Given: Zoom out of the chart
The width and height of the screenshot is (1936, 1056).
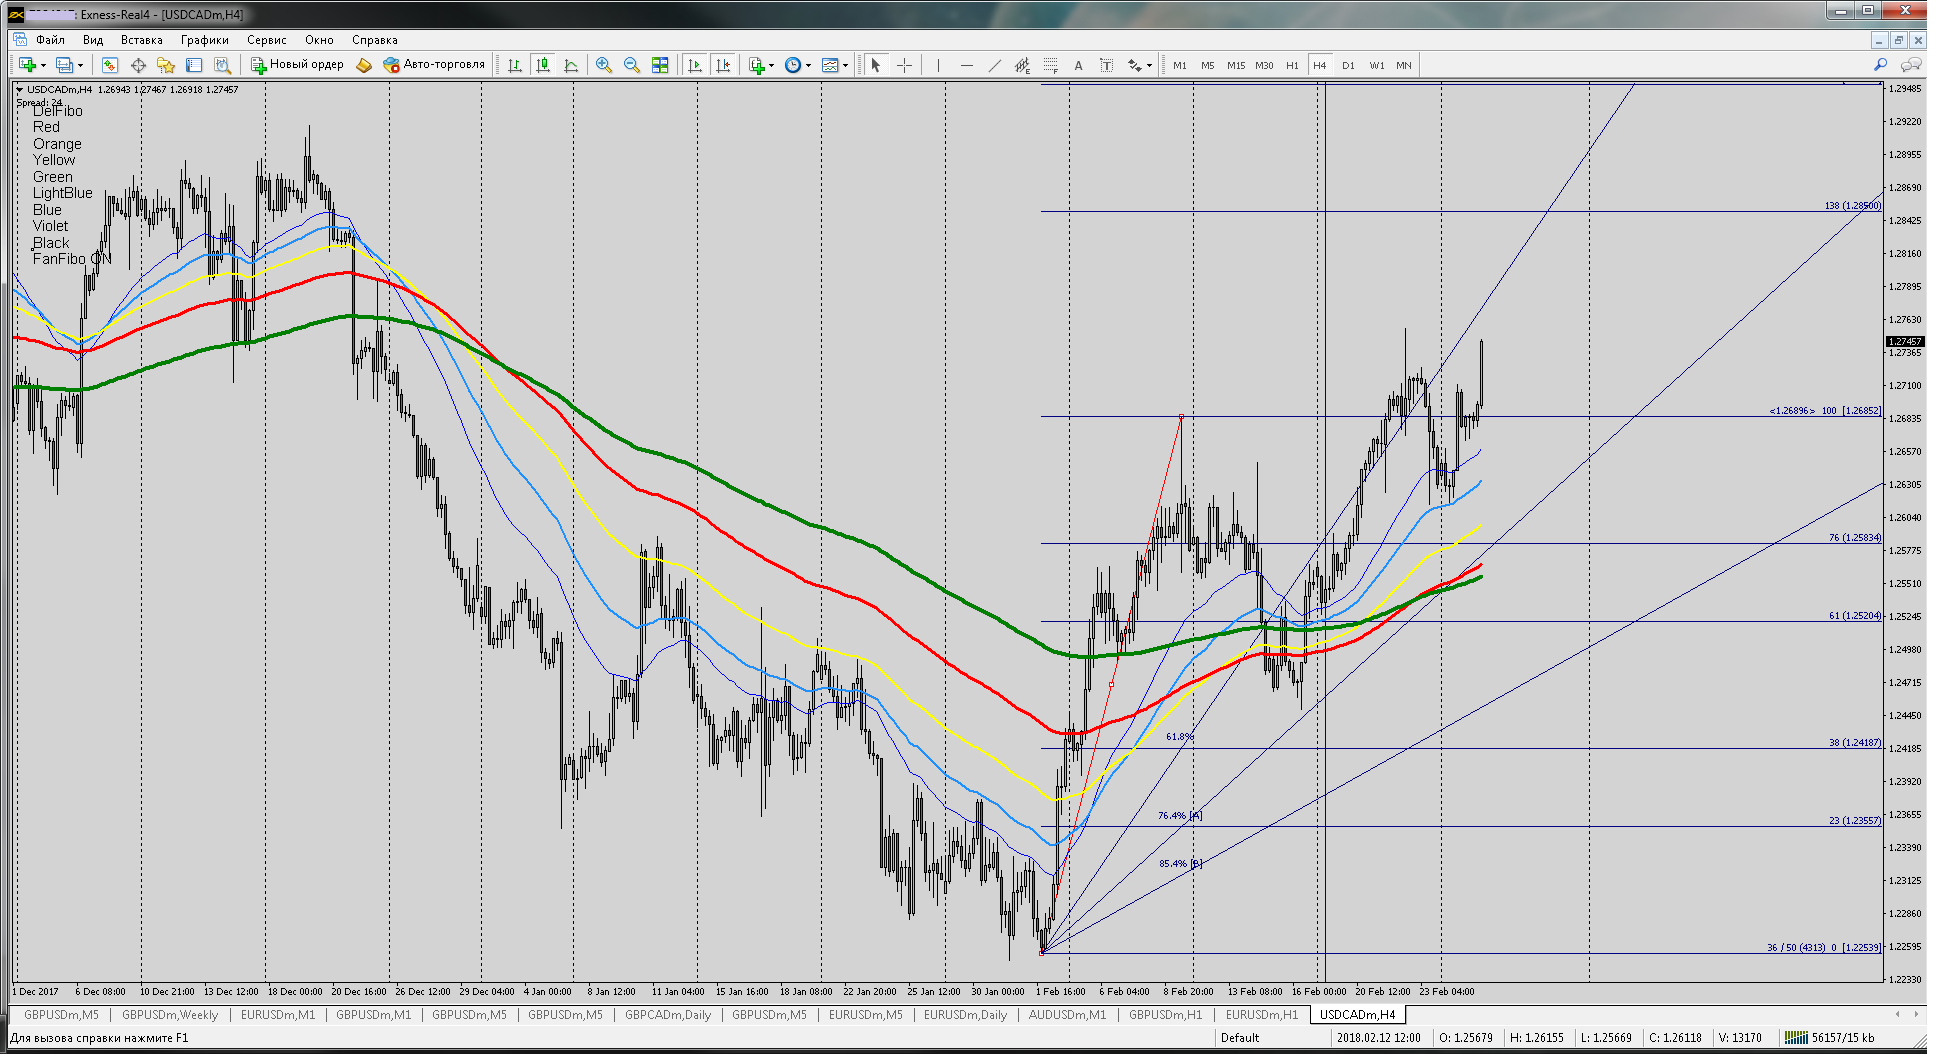Looking at the screenshot, I should [631, 65].
